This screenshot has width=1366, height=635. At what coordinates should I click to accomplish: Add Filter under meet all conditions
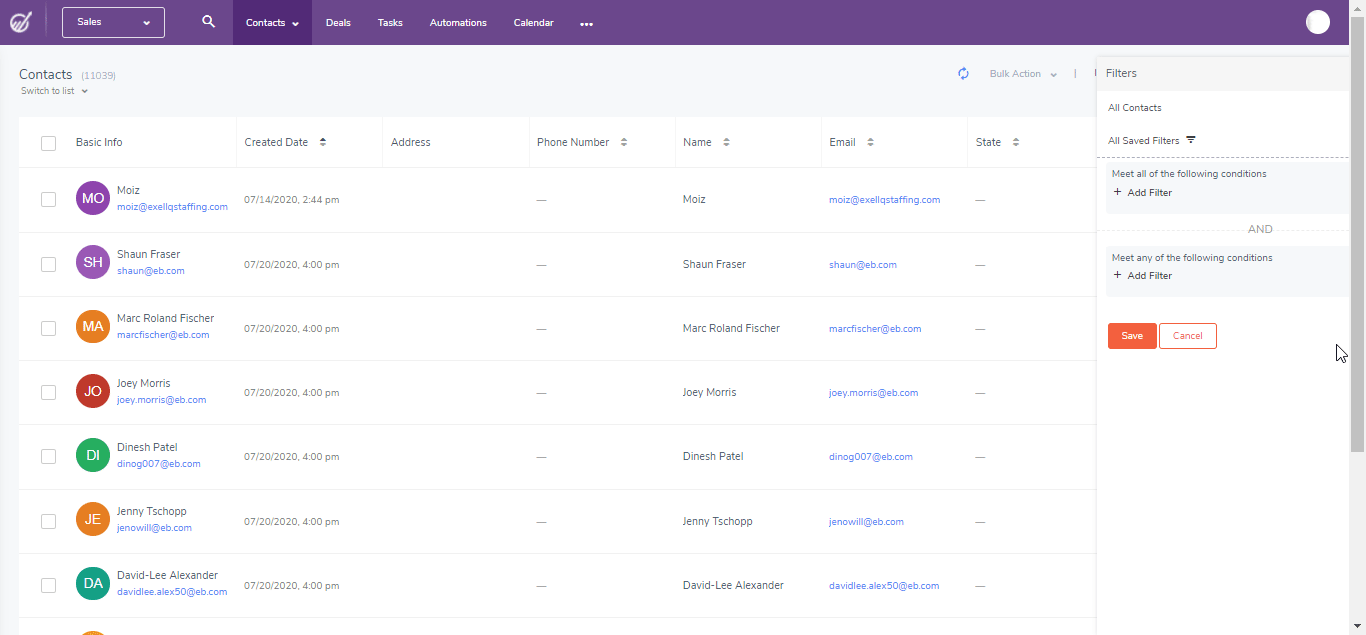pyautogui.click(x=1143, y=193)
